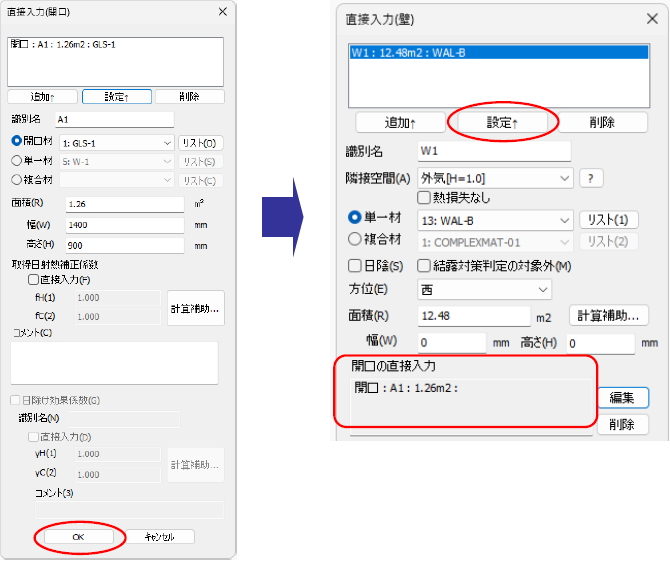
Task: Close the 直接入力(開口) dialog
Action: 223,12
